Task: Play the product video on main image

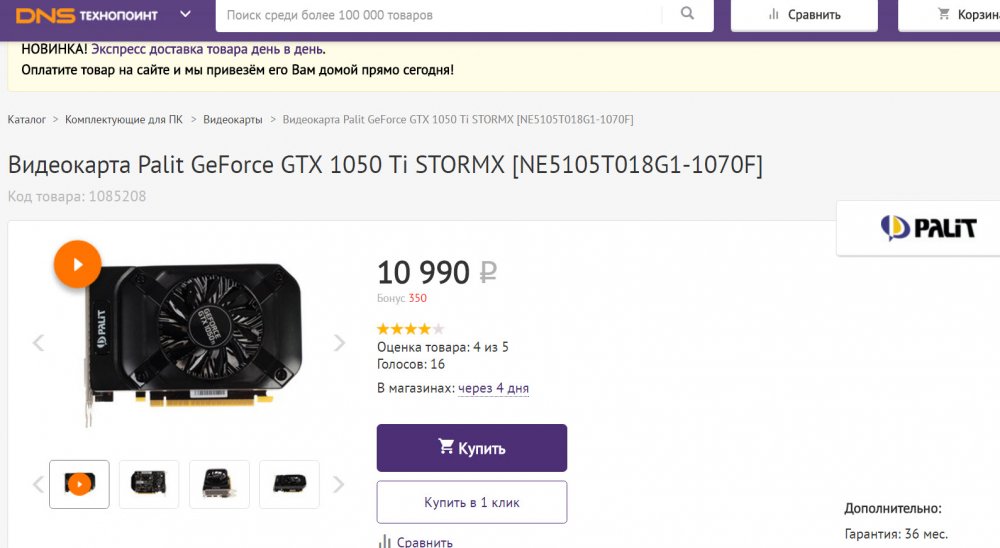Action: pyautogui.click(x=77, y=265)
